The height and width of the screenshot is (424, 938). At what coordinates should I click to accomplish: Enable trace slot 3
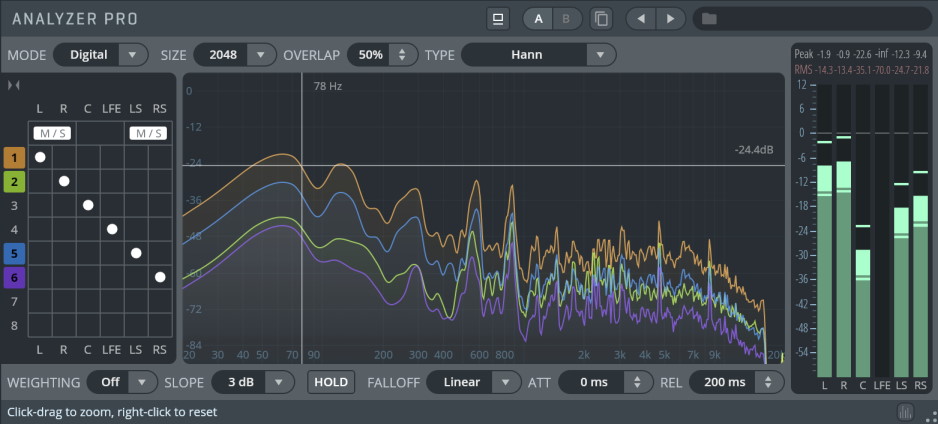coord(14,206)
